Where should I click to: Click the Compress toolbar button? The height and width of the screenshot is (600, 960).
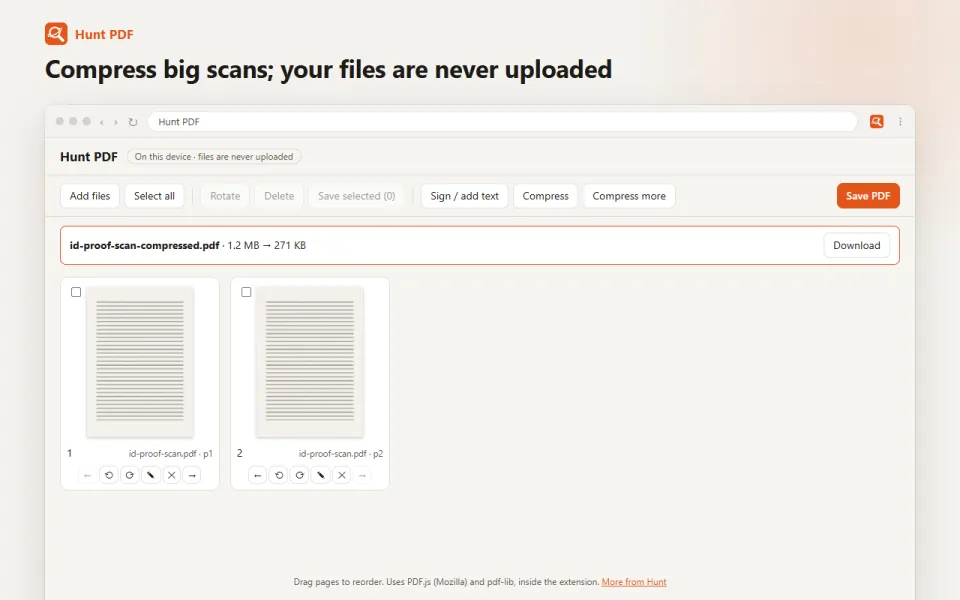click(546, 196)
